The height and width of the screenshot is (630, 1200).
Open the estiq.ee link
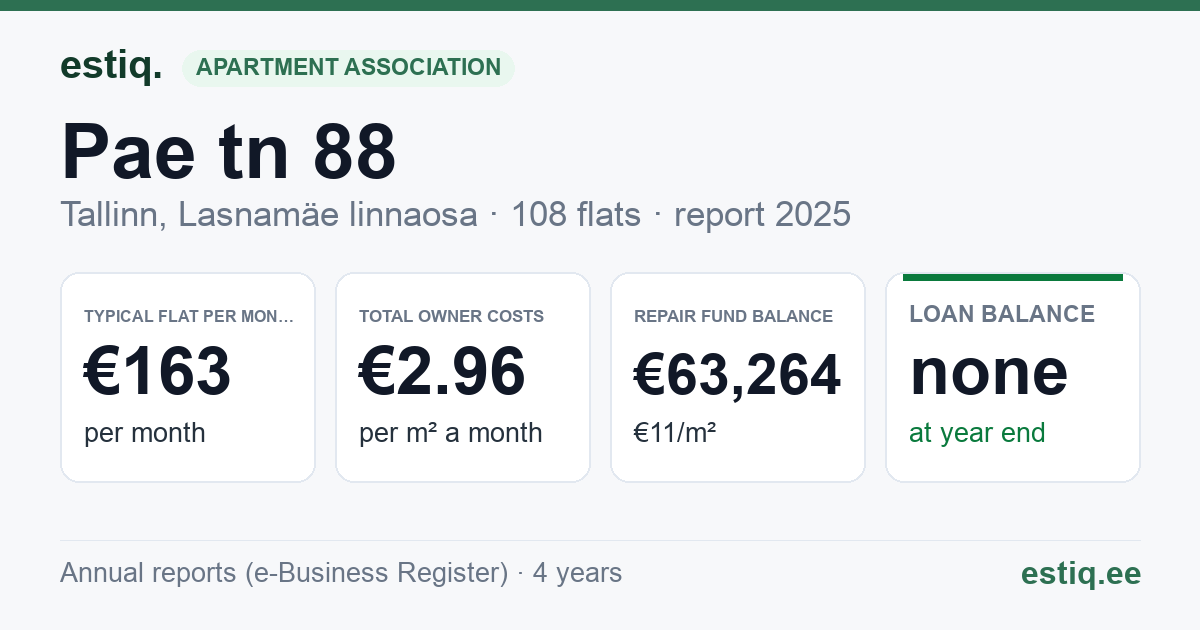1081,574
